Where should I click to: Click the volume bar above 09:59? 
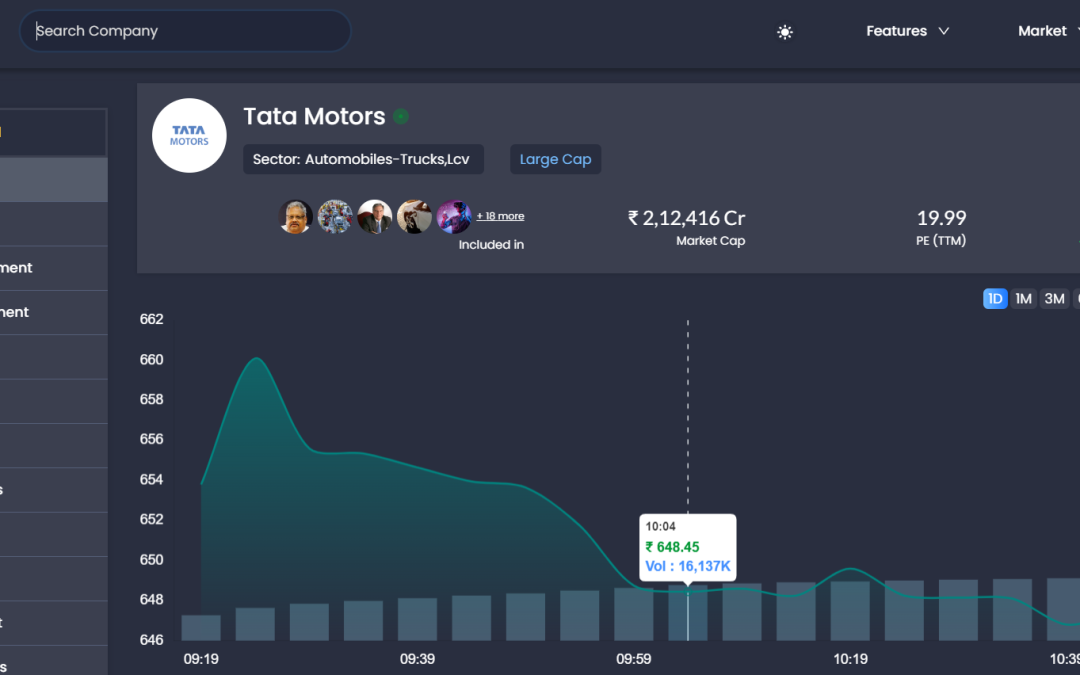[634, 614]
